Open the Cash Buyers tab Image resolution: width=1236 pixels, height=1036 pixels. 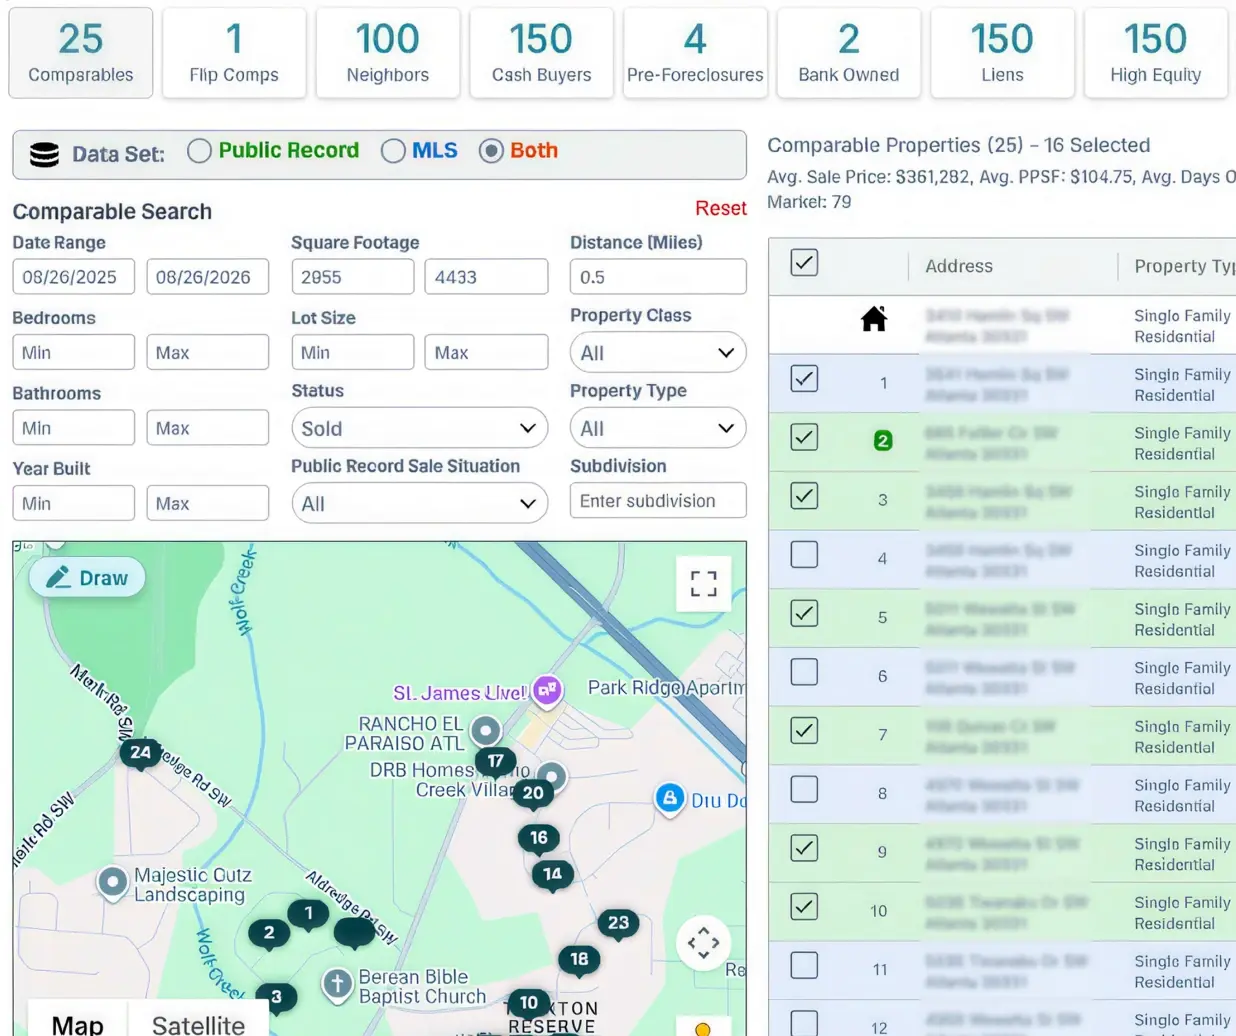[541, 53]
